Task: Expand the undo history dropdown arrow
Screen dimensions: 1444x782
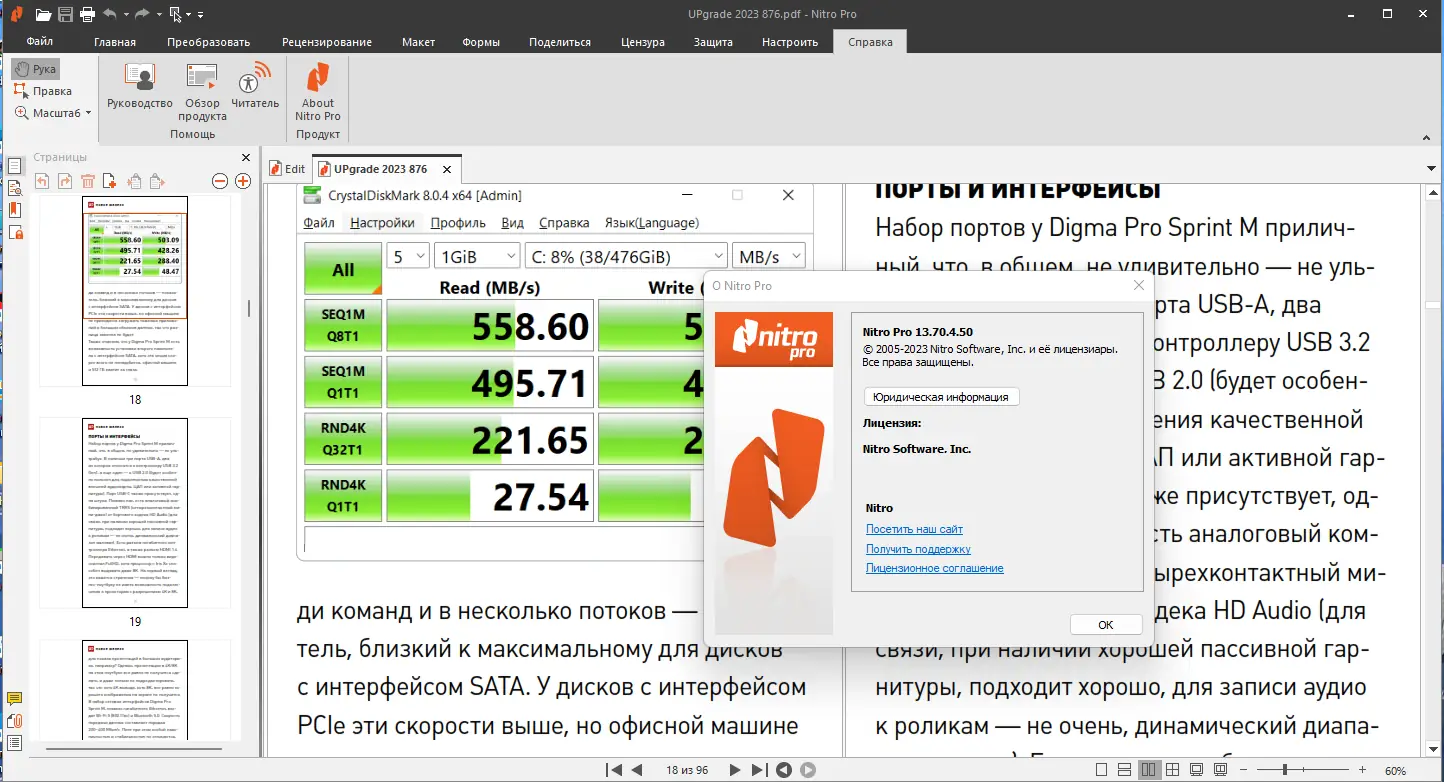Action: (x=124, y=15)
